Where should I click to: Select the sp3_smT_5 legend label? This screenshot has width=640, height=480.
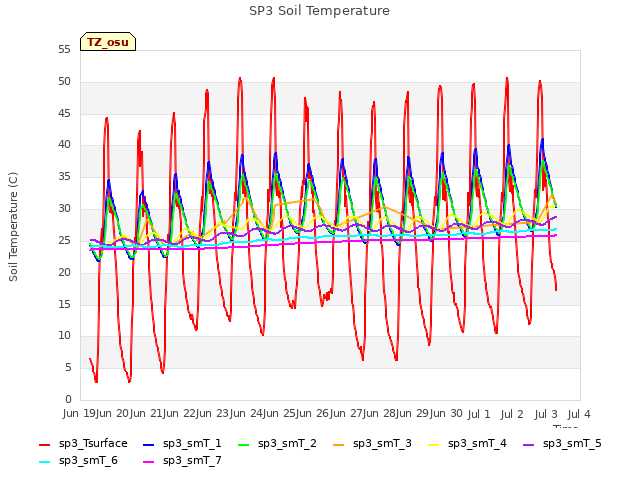coord(572,444)
